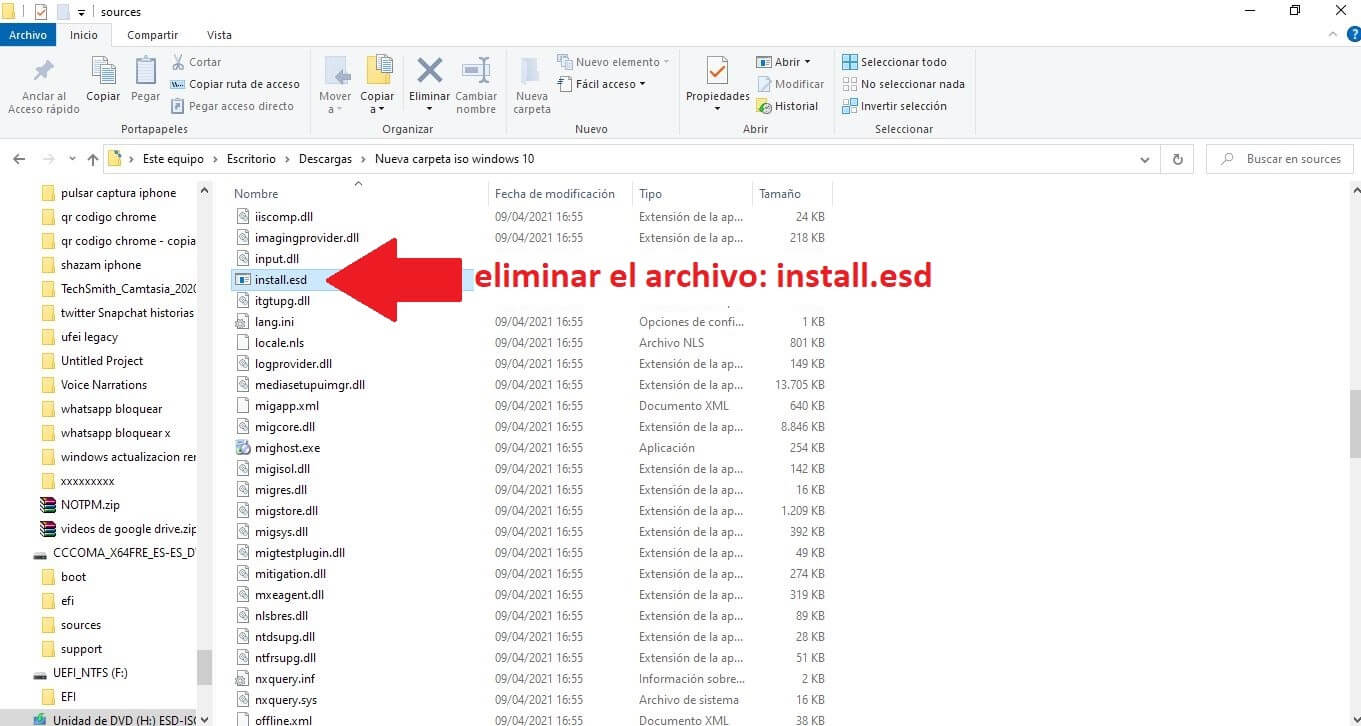The image size is (1361, 726).
Task: Click the Forward navigation arrow
Action: click(x=48, y=159)
